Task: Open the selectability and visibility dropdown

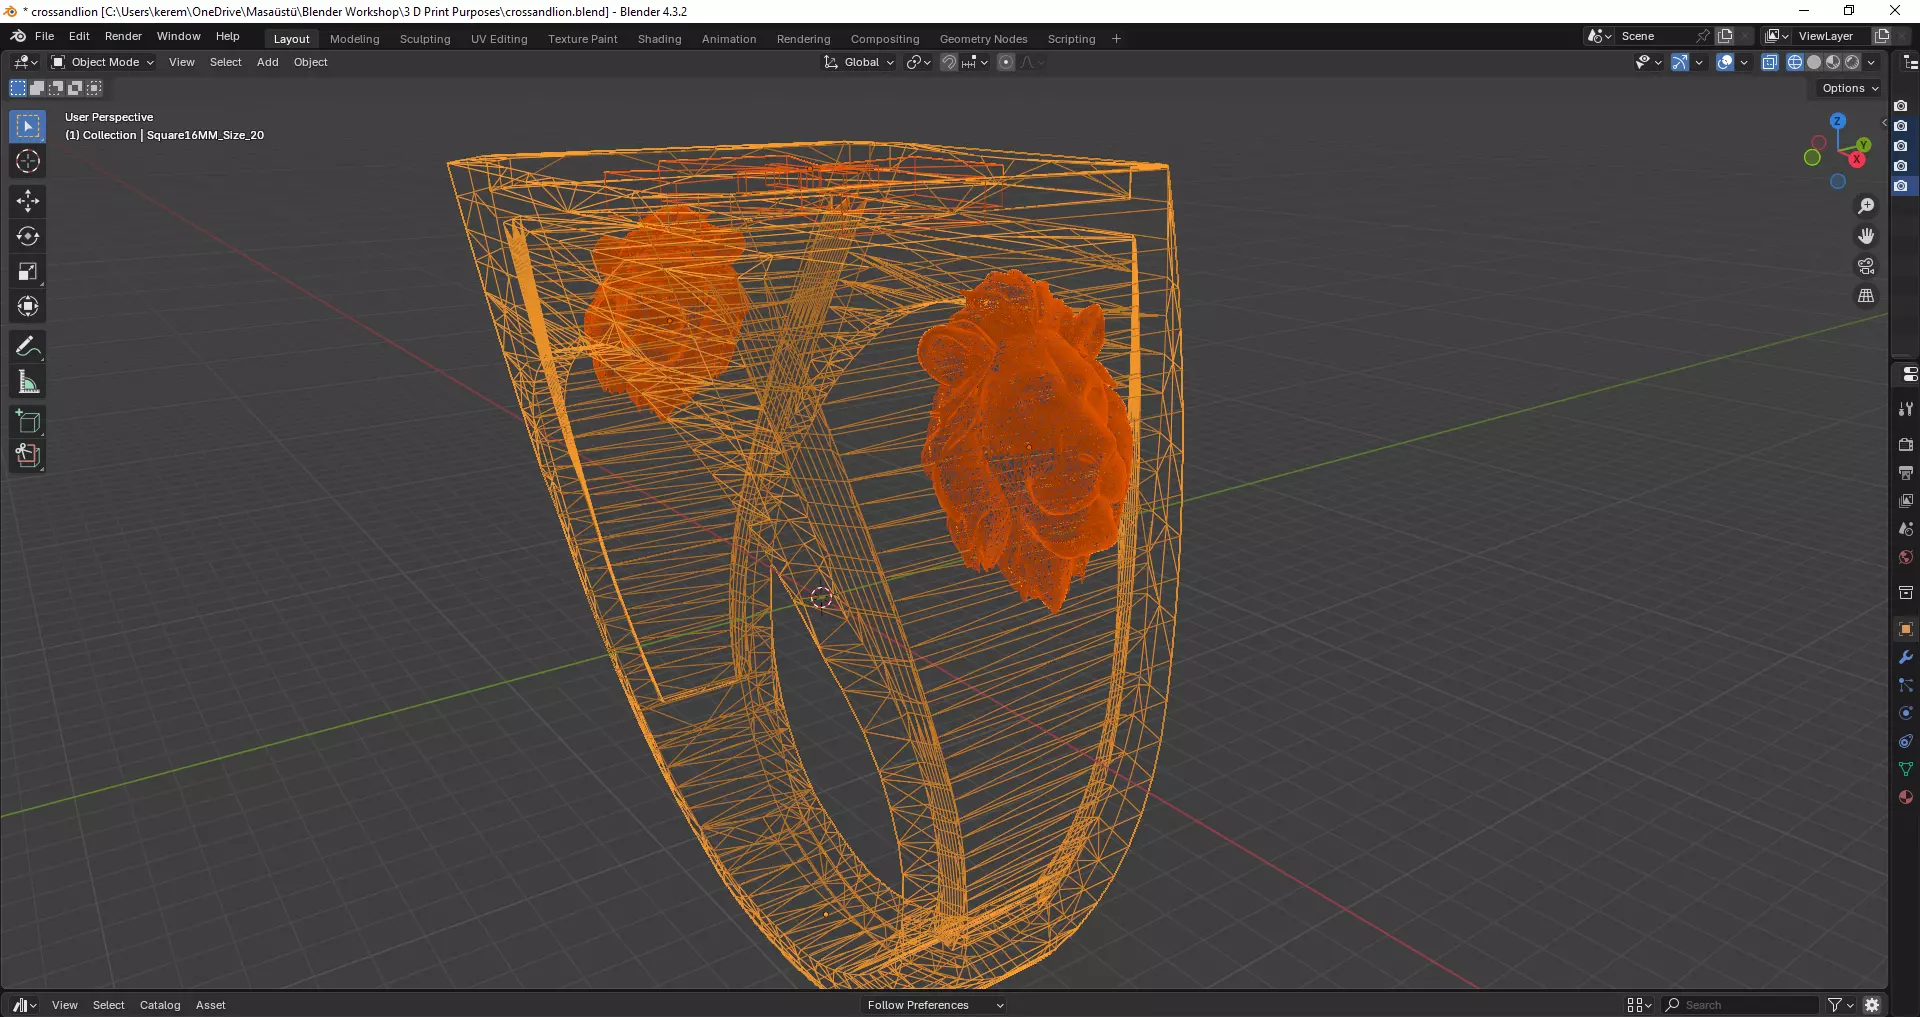Action: [x=1648, y=62]
